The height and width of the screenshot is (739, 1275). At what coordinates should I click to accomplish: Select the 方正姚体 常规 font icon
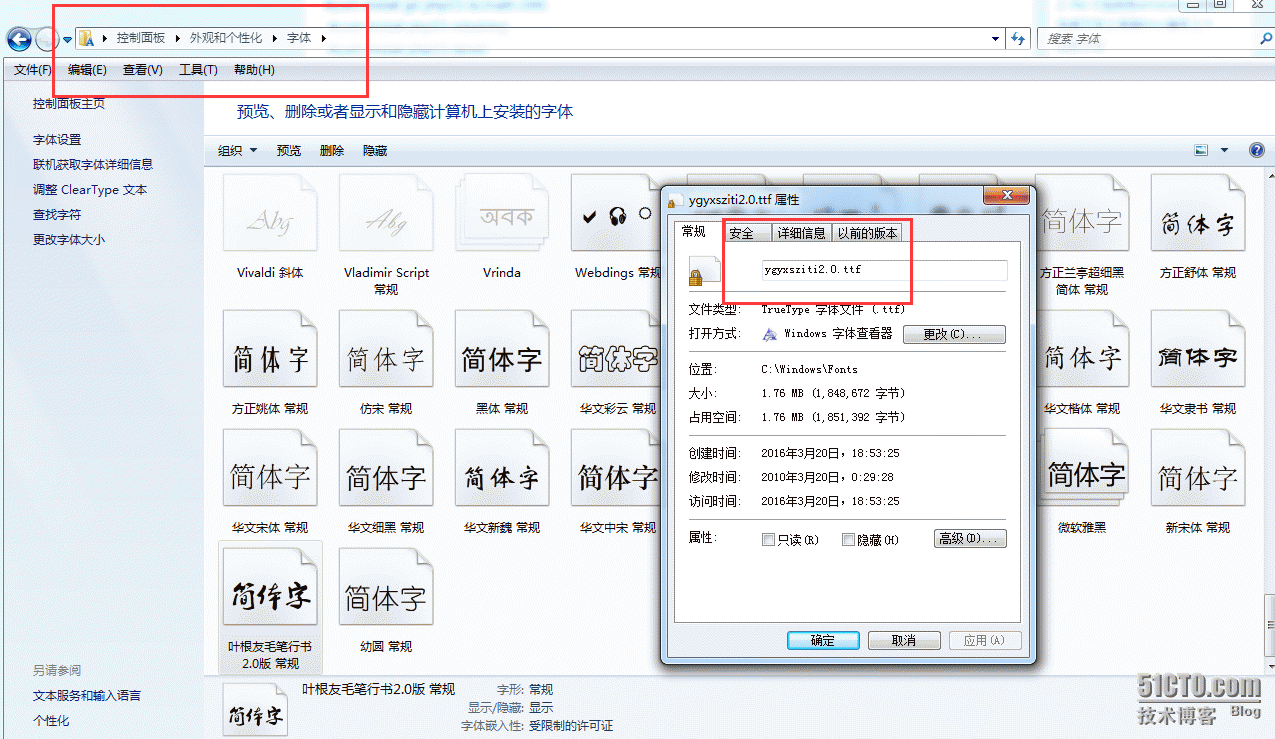270,350
